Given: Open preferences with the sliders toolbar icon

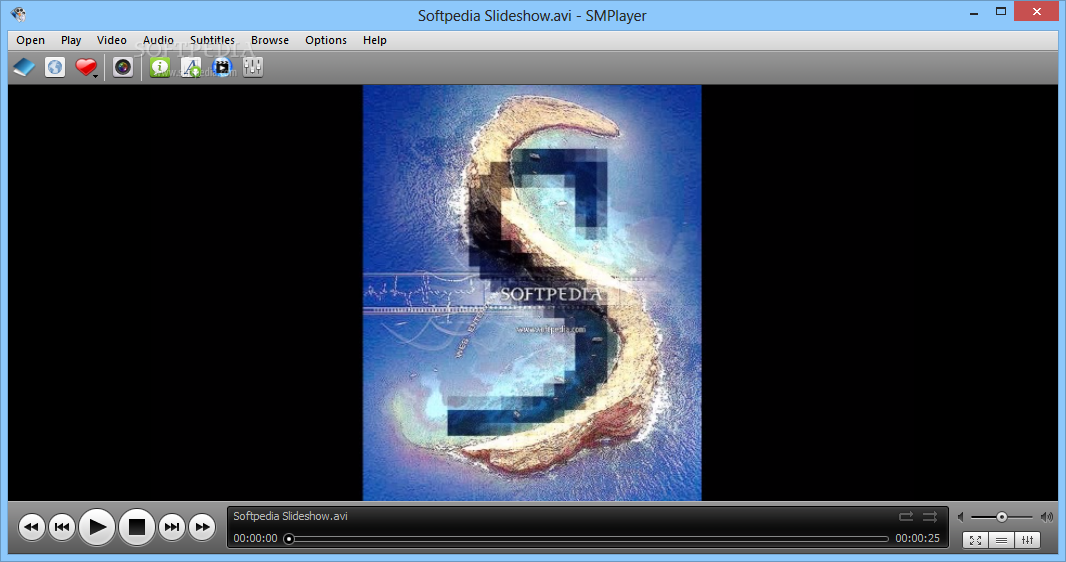Looking at the screenshot, I should tap(253, 67).
